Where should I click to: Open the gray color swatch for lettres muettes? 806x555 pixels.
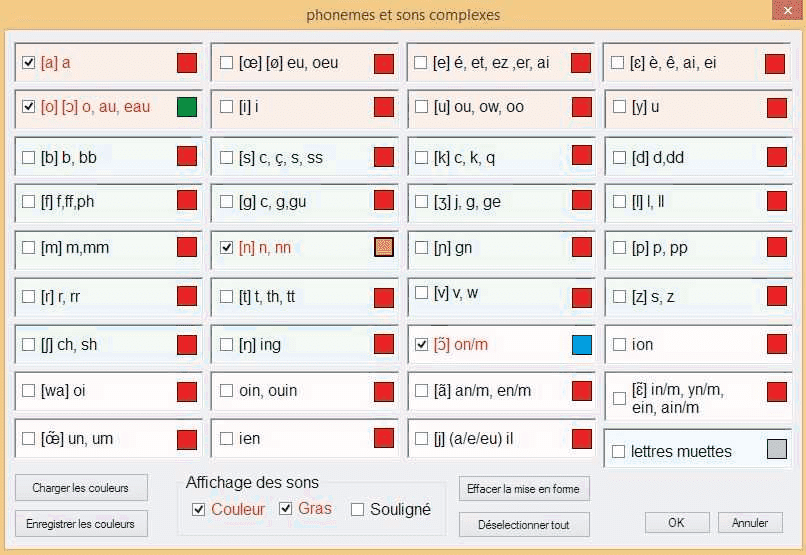(x=777, y=450)
